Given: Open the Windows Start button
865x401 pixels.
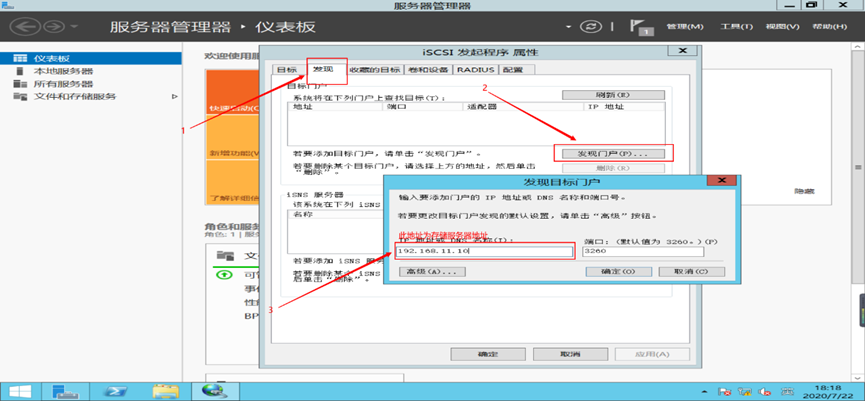Looking at the screenshot, I should 19,391.
